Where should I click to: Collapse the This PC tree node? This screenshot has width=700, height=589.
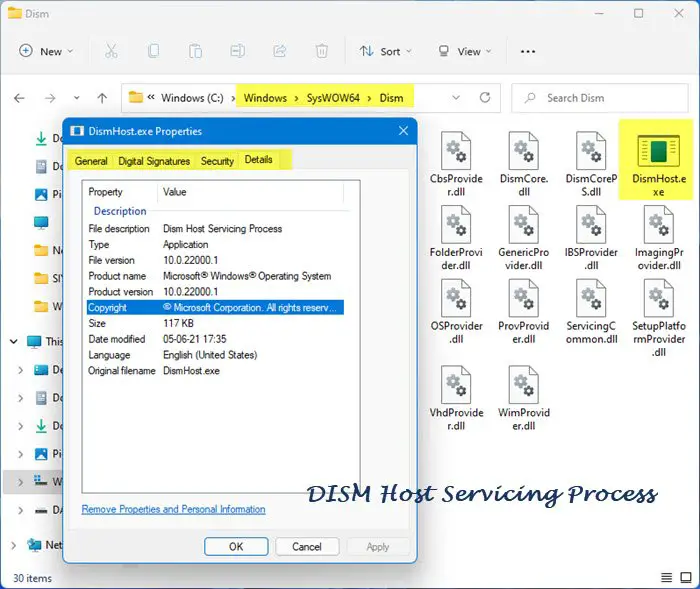[14, 342]
